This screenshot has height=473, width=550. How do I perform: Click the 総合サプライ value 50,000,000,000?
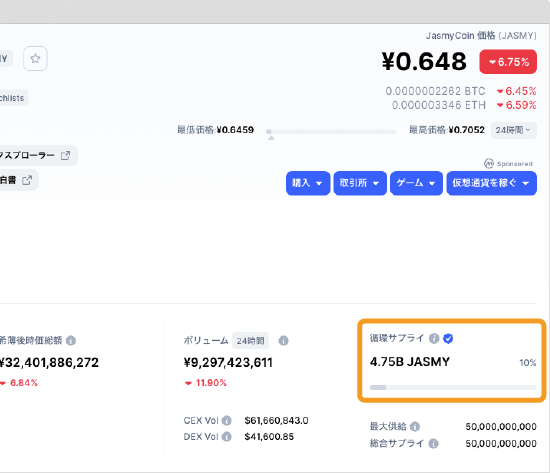pos(501,444)
